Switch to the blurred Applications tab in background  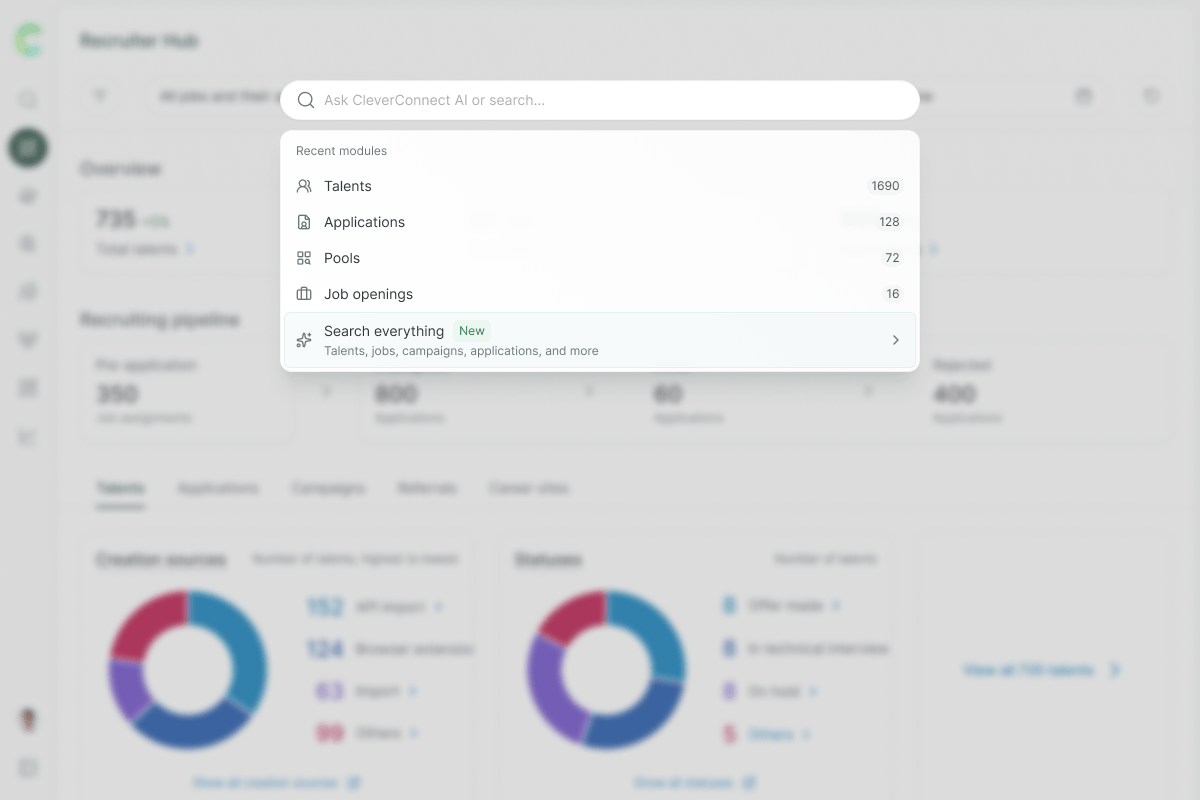click(218, 488)
